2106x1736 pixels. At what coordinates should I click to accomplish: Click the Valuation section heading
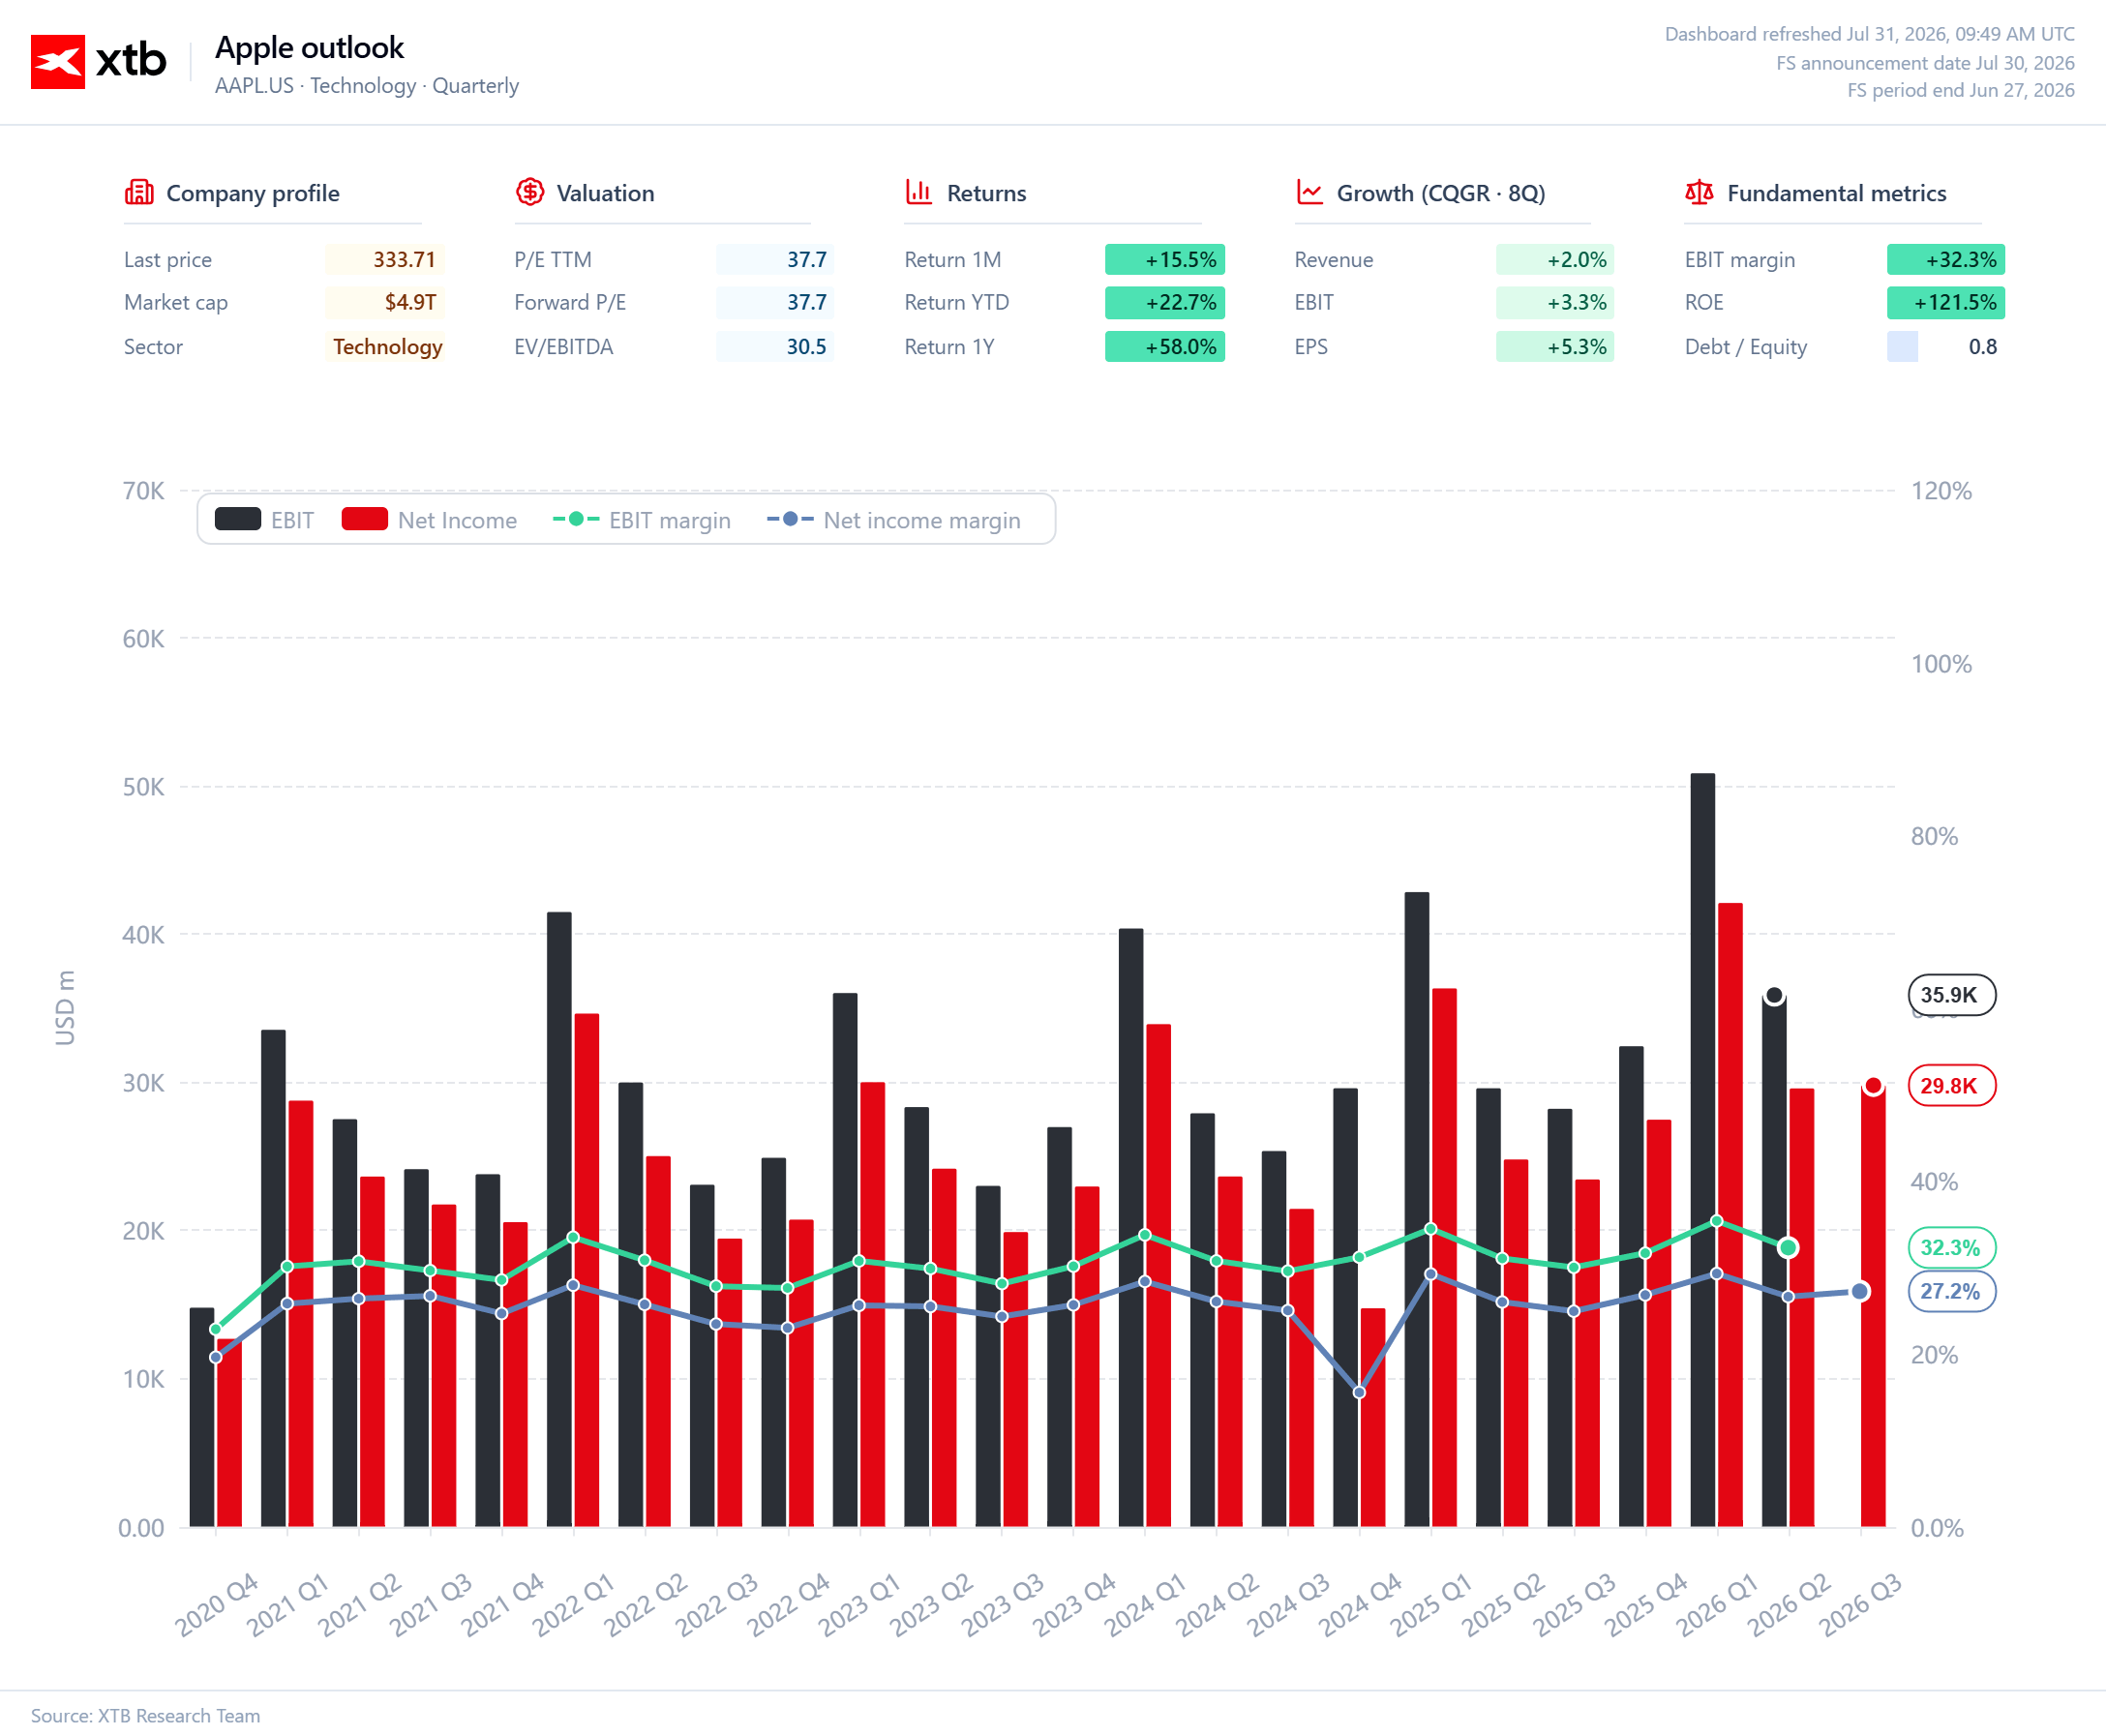tap(606, 193)
